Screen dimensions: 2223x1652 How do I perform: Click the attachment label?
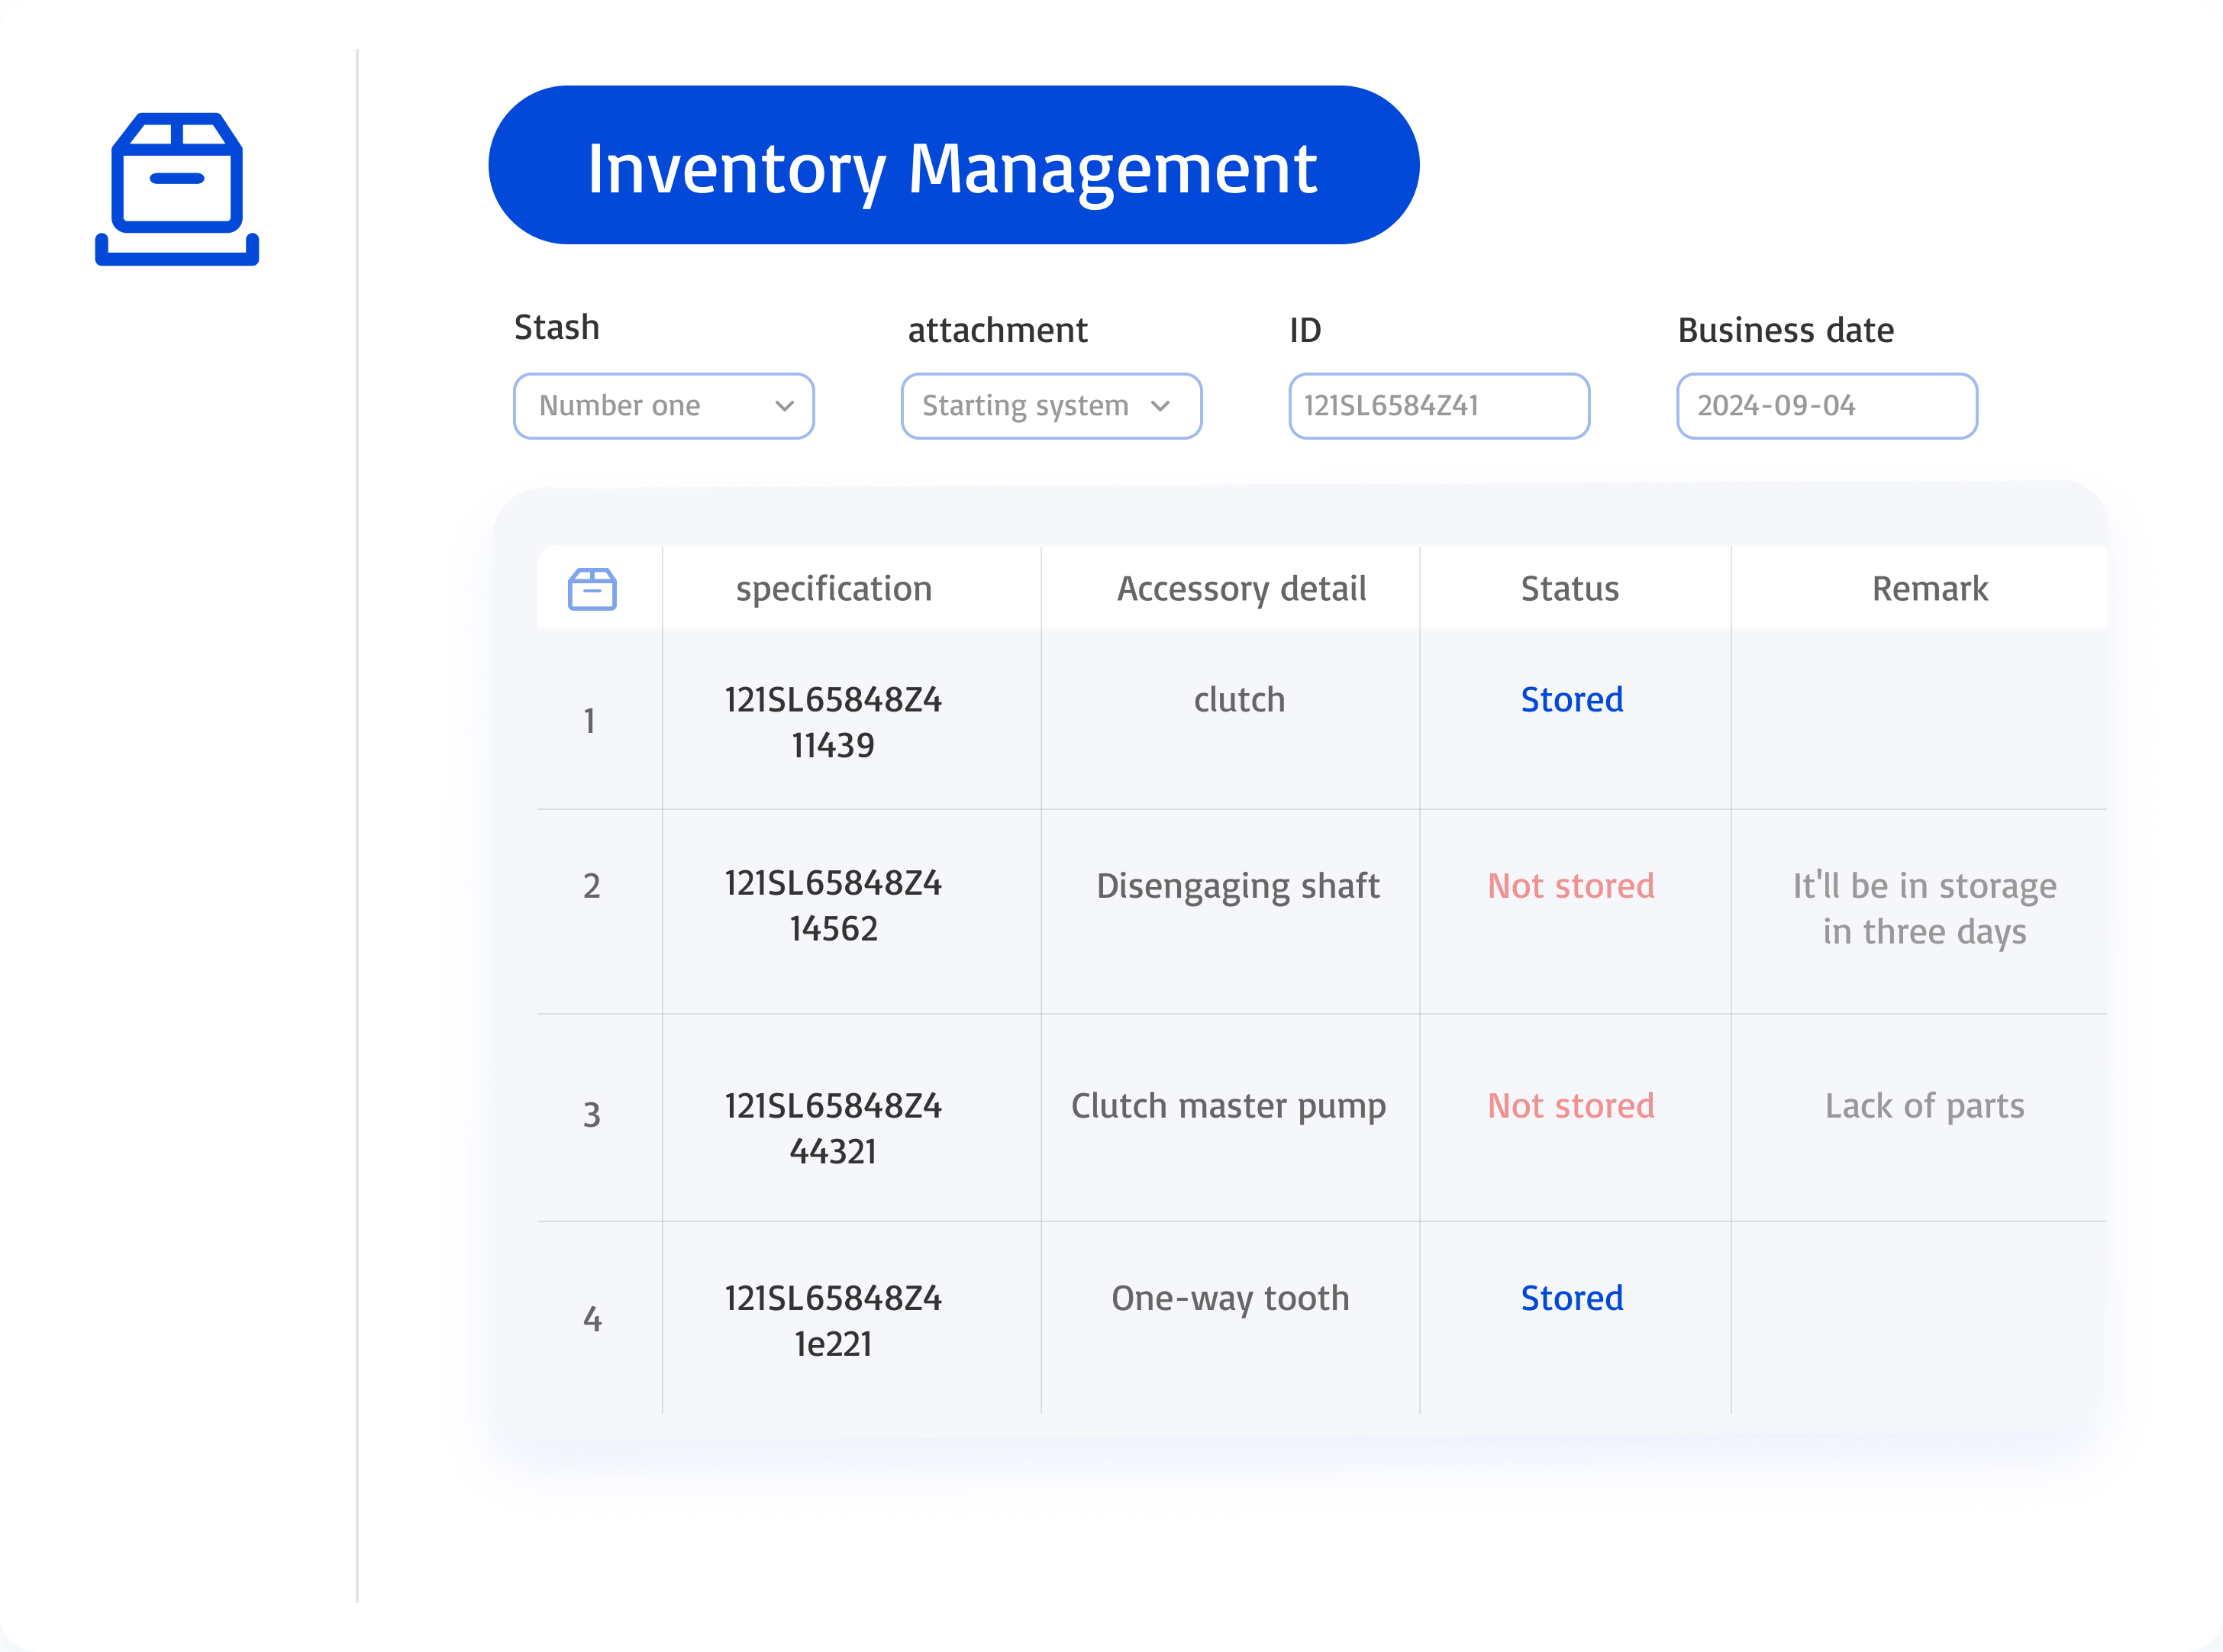998,330
